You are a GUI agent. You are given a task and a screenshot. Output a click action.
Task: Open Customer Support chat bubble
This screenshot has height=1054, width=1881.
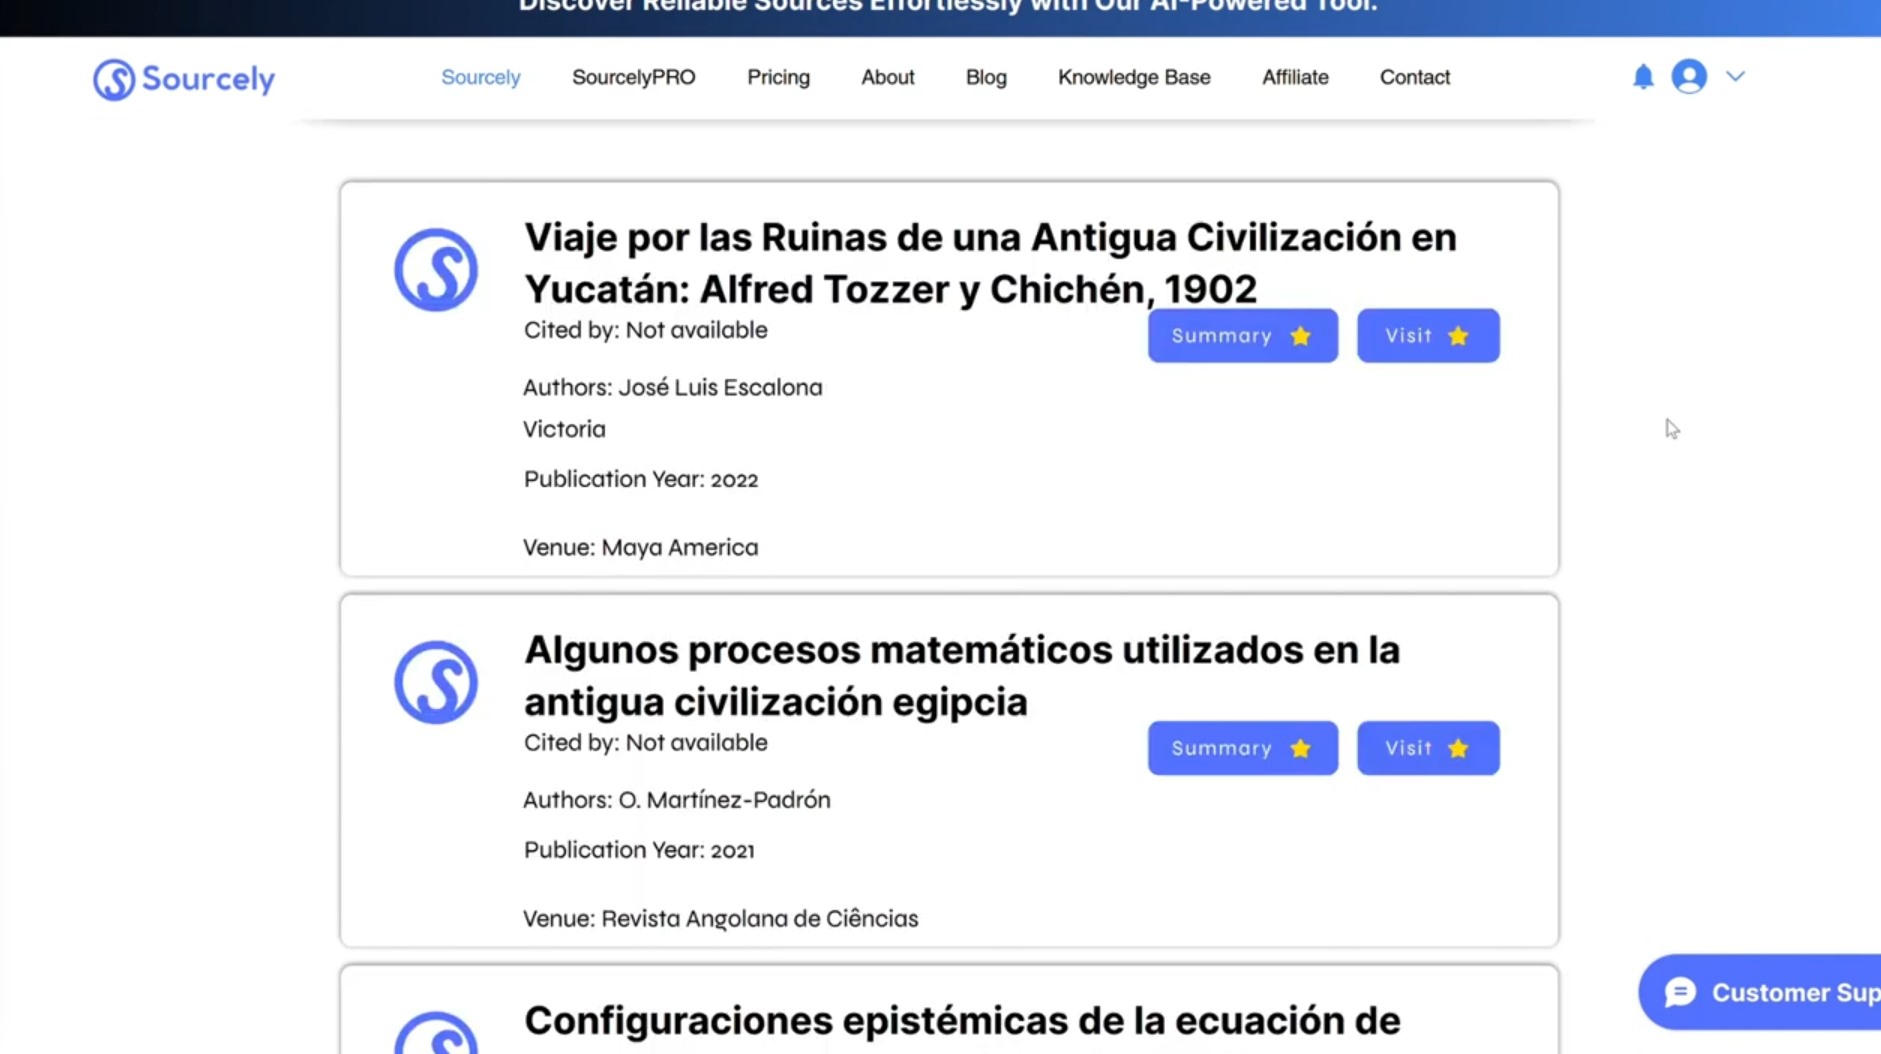tap(1760, 992)
